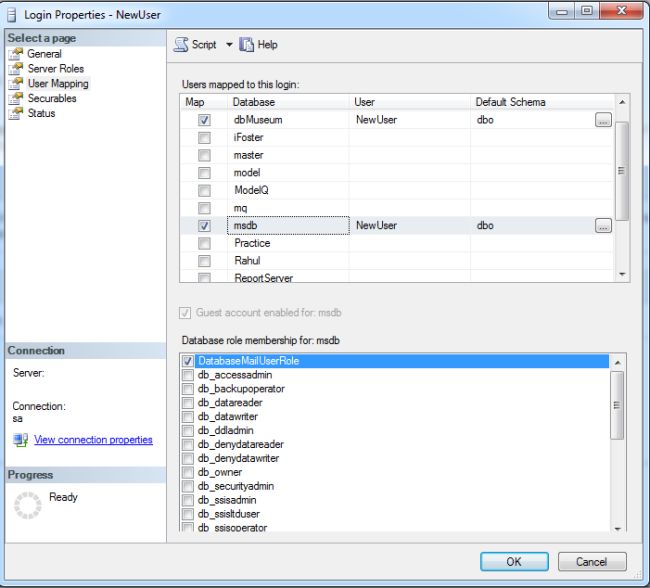Check the db_datareader role
Screen dimensions: 650x588
coord(188,403)
